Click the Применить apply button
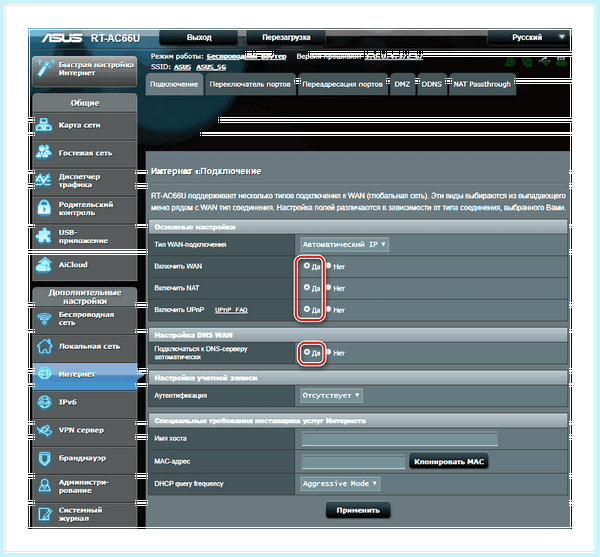 358,510
